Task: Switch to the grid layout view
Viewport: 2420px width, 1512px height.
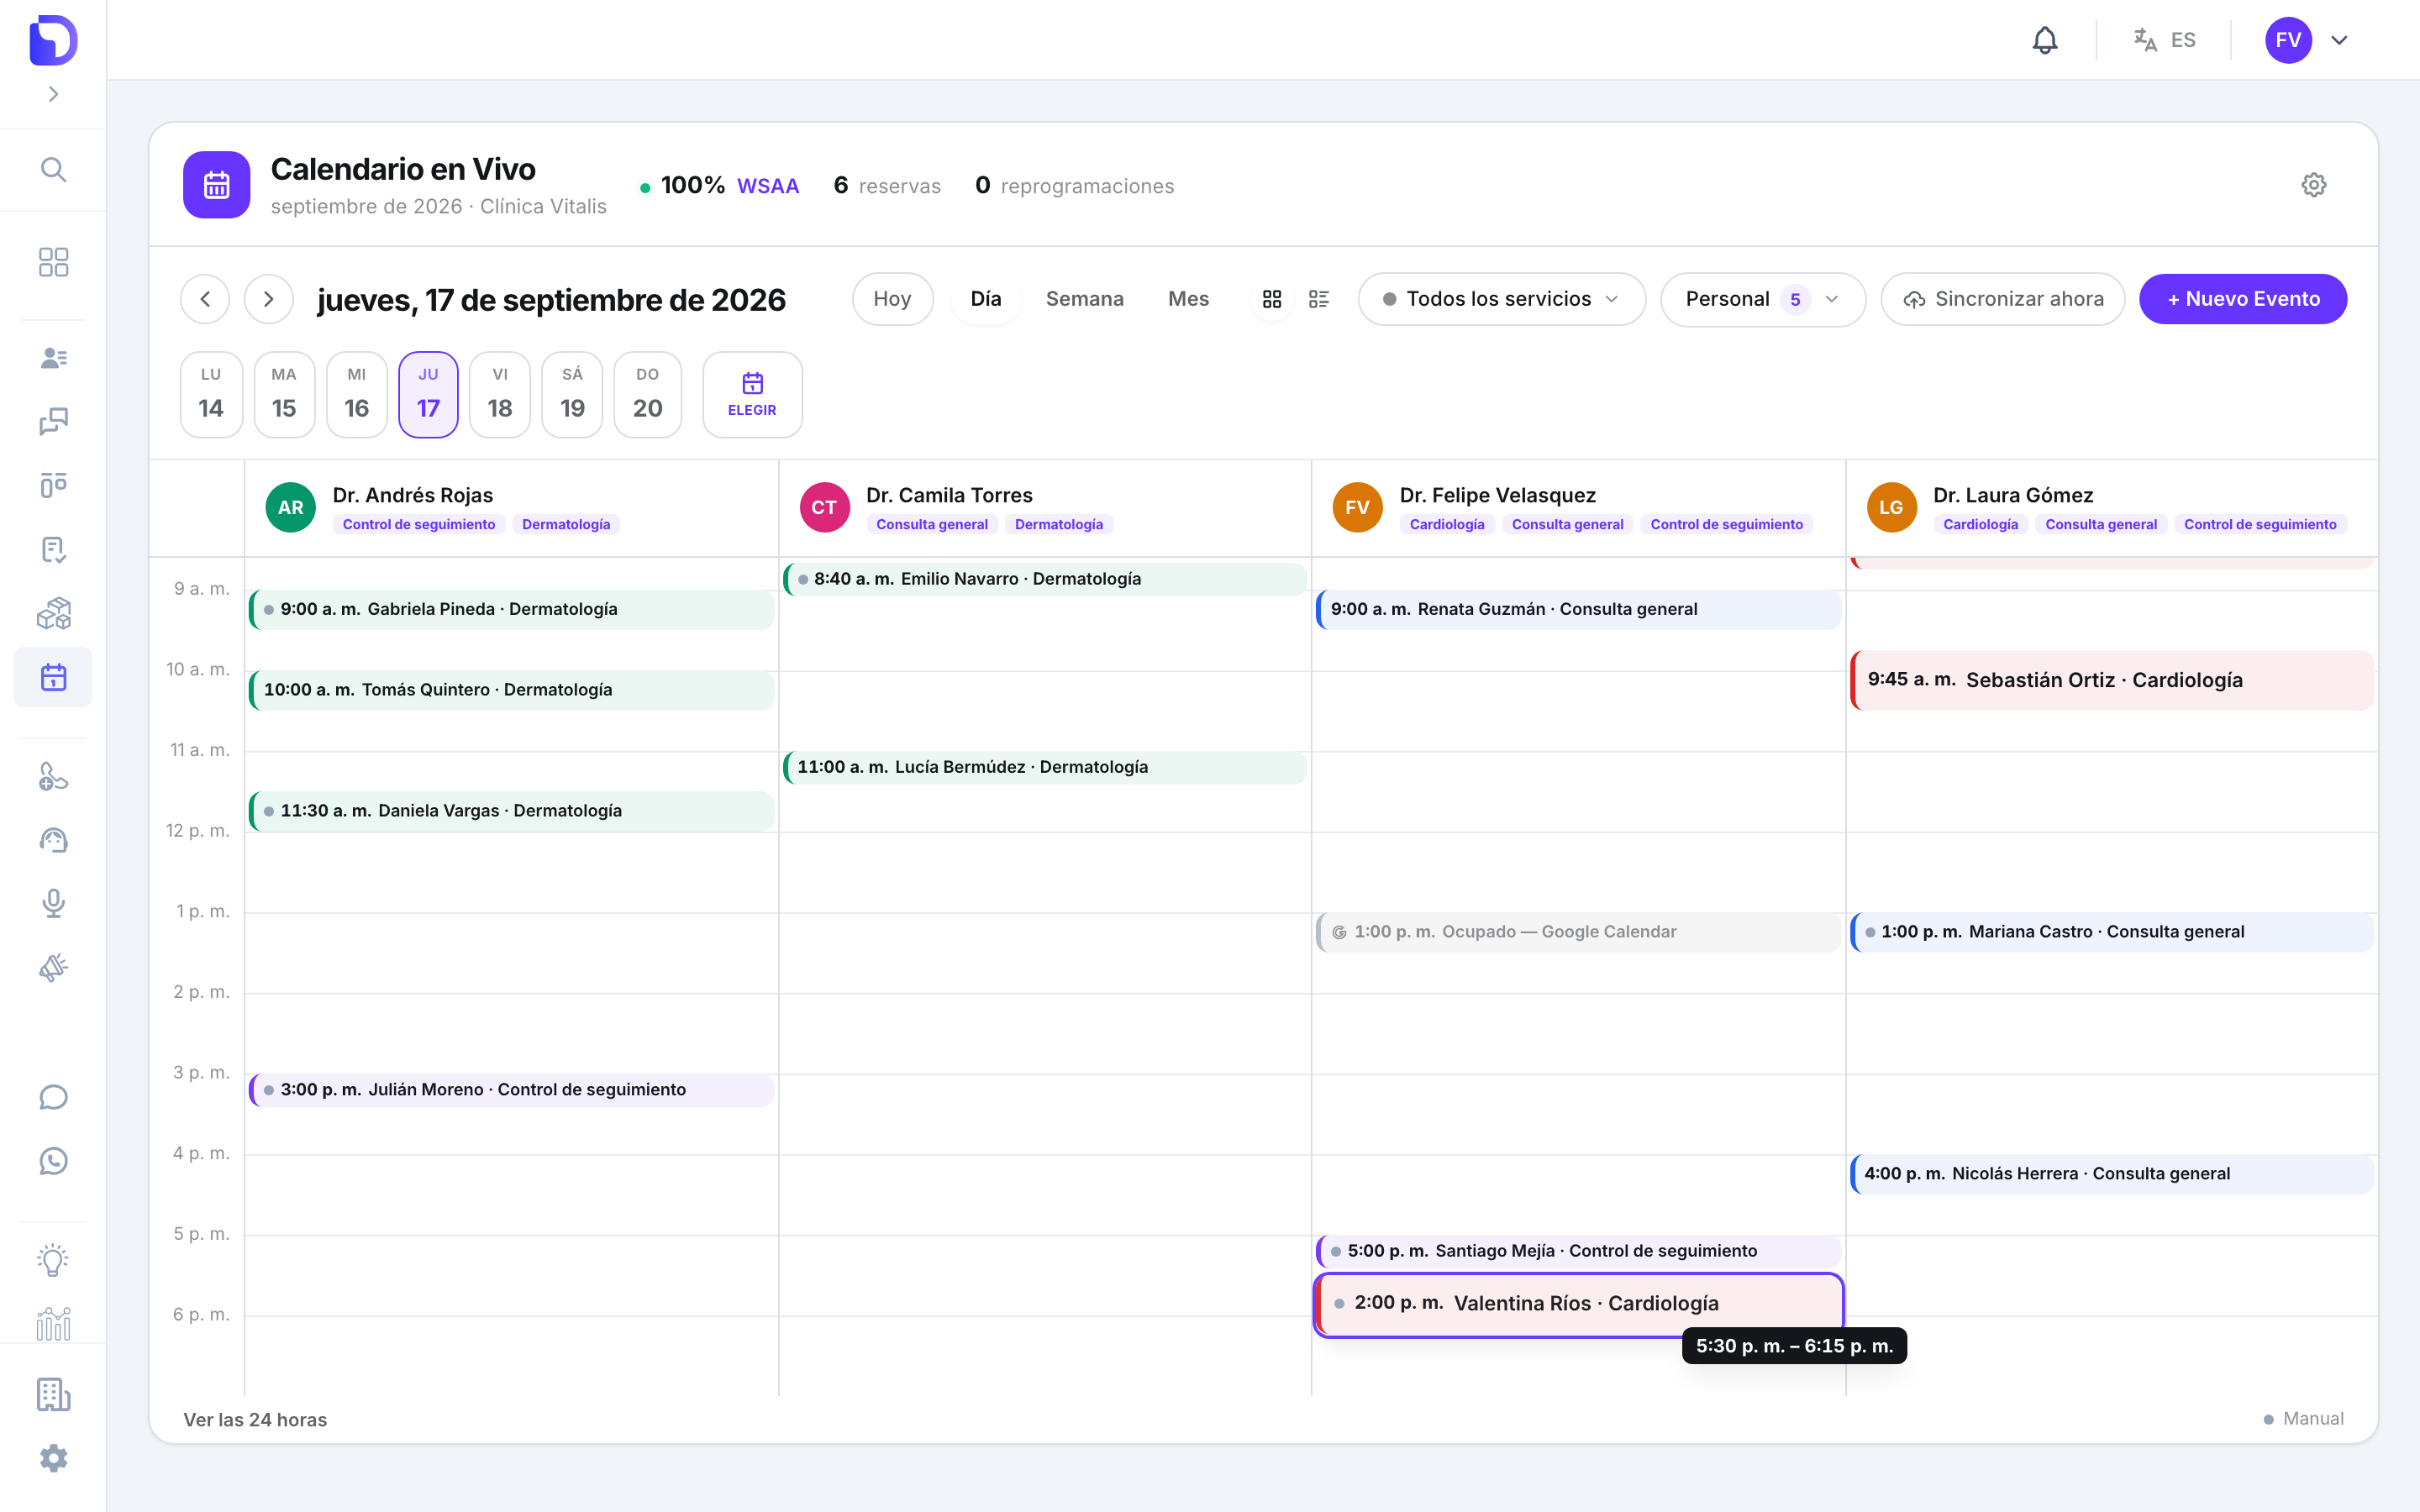Action: [1272, 299]
